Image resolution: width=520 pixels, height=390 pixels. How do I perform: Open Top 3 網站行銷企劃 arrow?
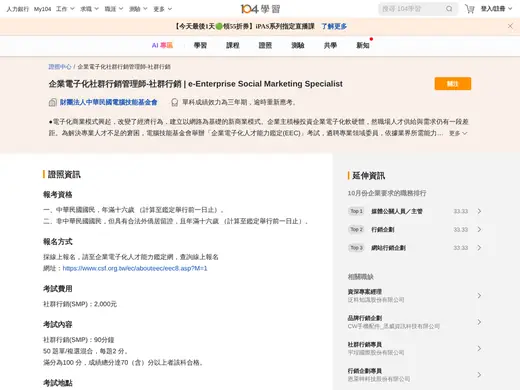479,248
